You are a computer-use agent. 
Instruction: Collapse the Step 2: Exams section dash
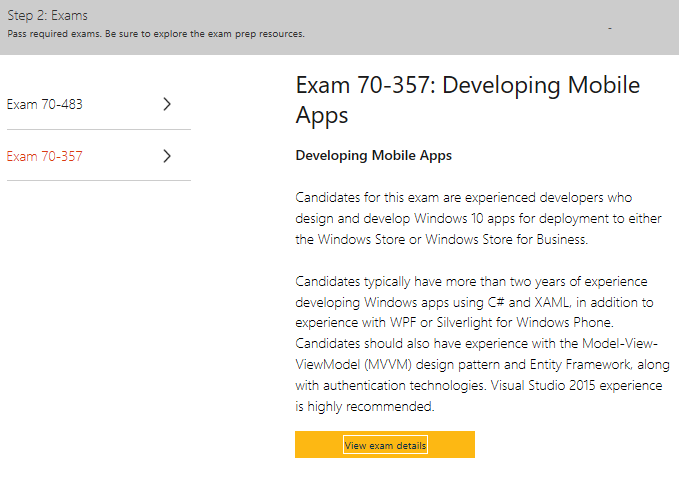click(610, 28)
